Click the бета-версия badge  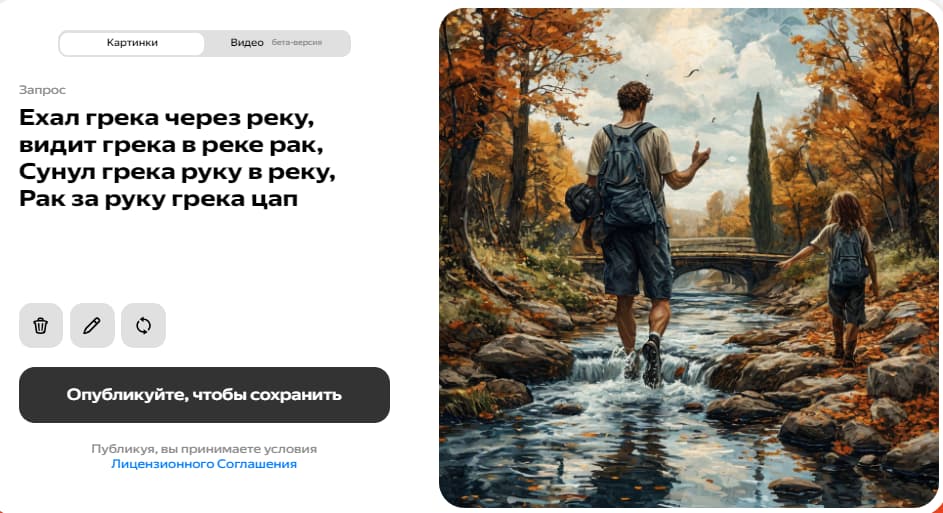[x=297, y=43]
